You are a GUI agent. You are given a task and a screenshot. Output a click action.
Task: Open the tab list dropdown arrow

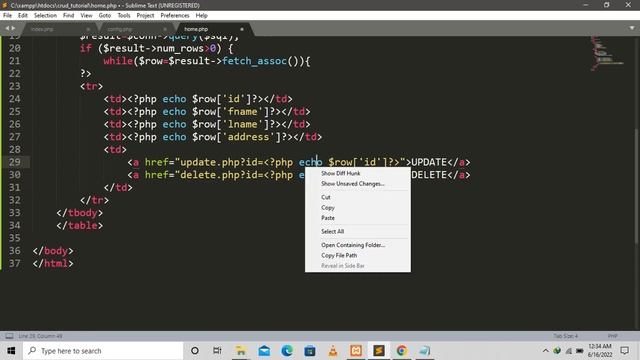click(x=632, y=28)
